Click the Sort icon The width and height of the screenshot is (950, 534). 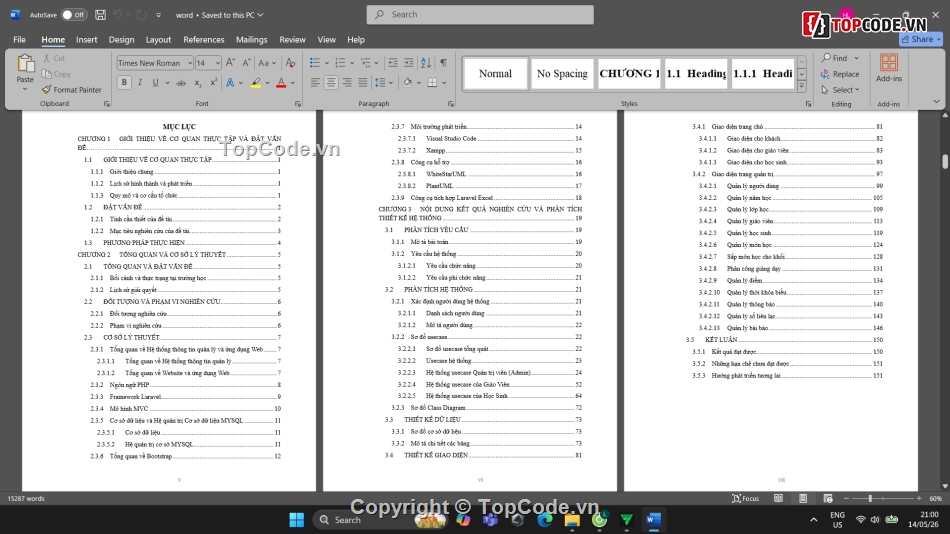coord(426,62)
